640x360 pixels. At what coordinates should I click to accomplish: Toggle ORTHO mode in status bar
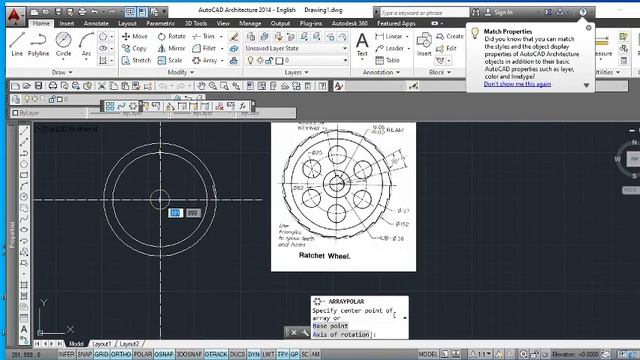coord(121,354)
